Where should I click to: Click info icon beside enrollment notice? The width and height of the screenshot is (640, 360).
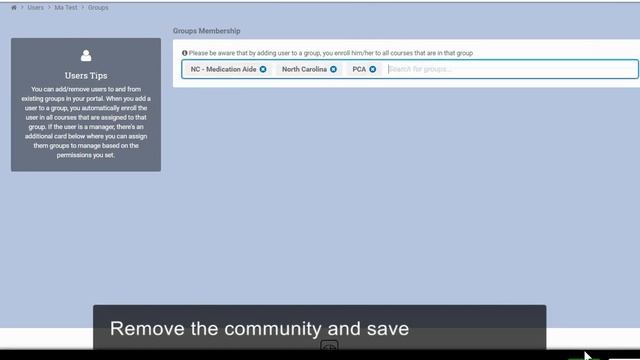pyautogui.click(x=184, y=53)
